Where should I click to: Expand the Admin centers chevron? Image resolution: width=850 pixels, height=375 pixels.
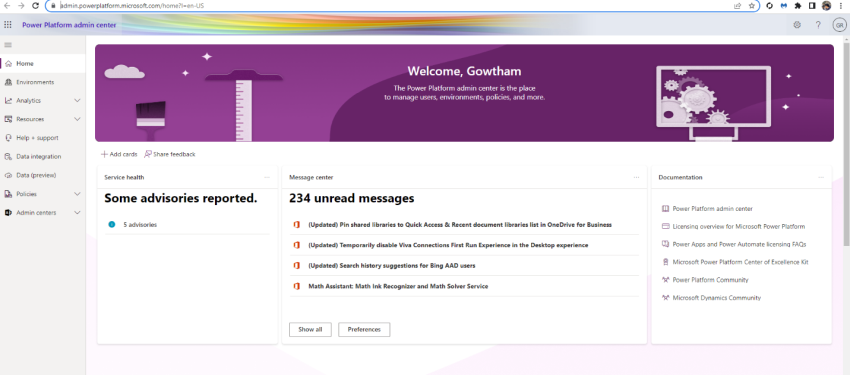pos(77,213)
